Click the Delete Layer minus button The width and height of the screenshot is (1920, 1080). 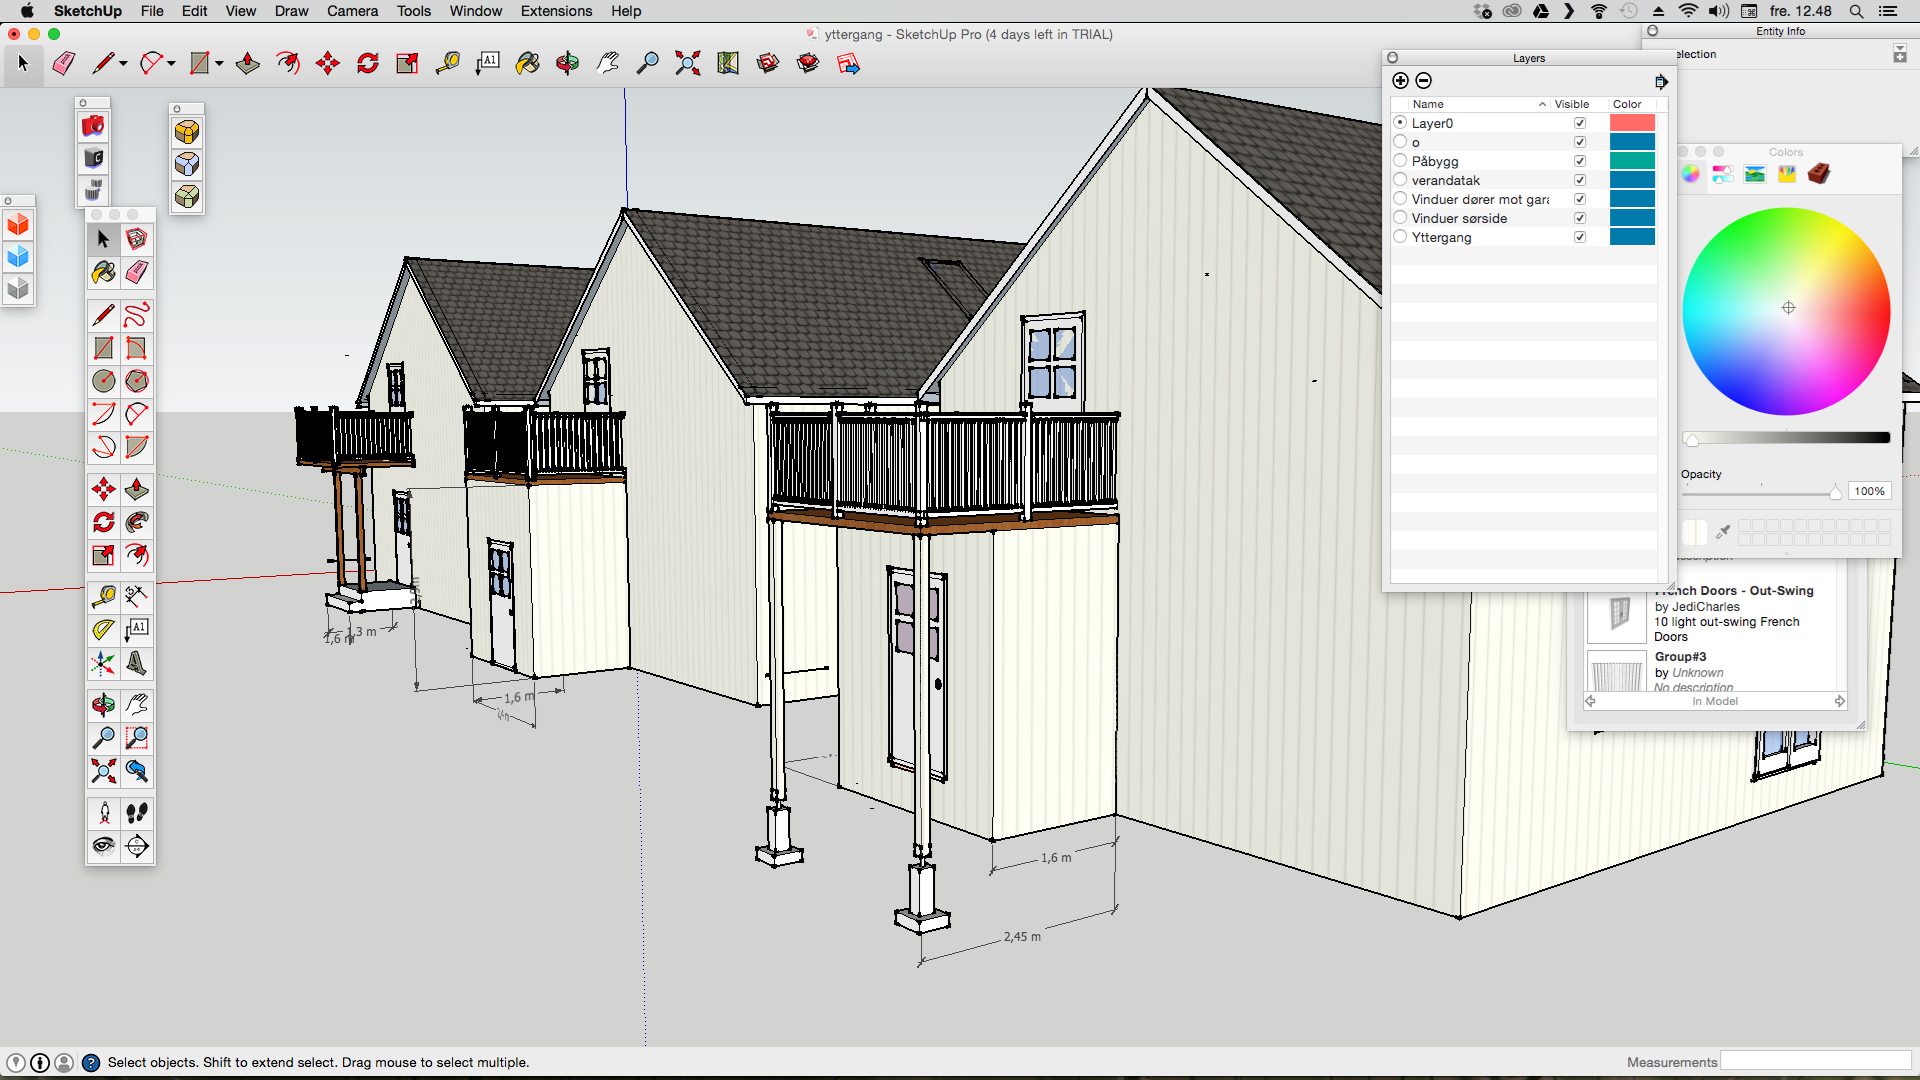(x=1424, y=80)
